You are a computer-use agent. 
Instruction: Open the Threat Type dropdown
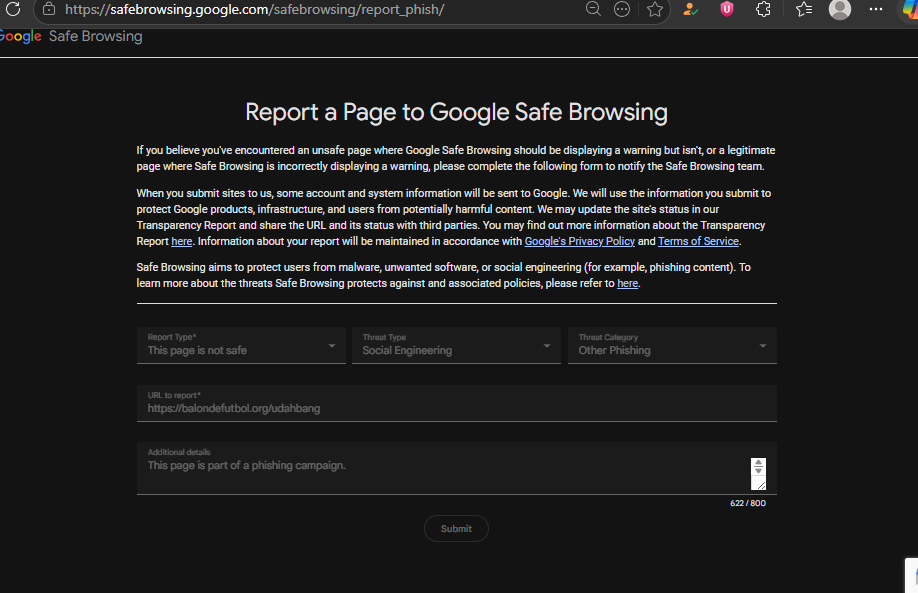tap(456, 345)
